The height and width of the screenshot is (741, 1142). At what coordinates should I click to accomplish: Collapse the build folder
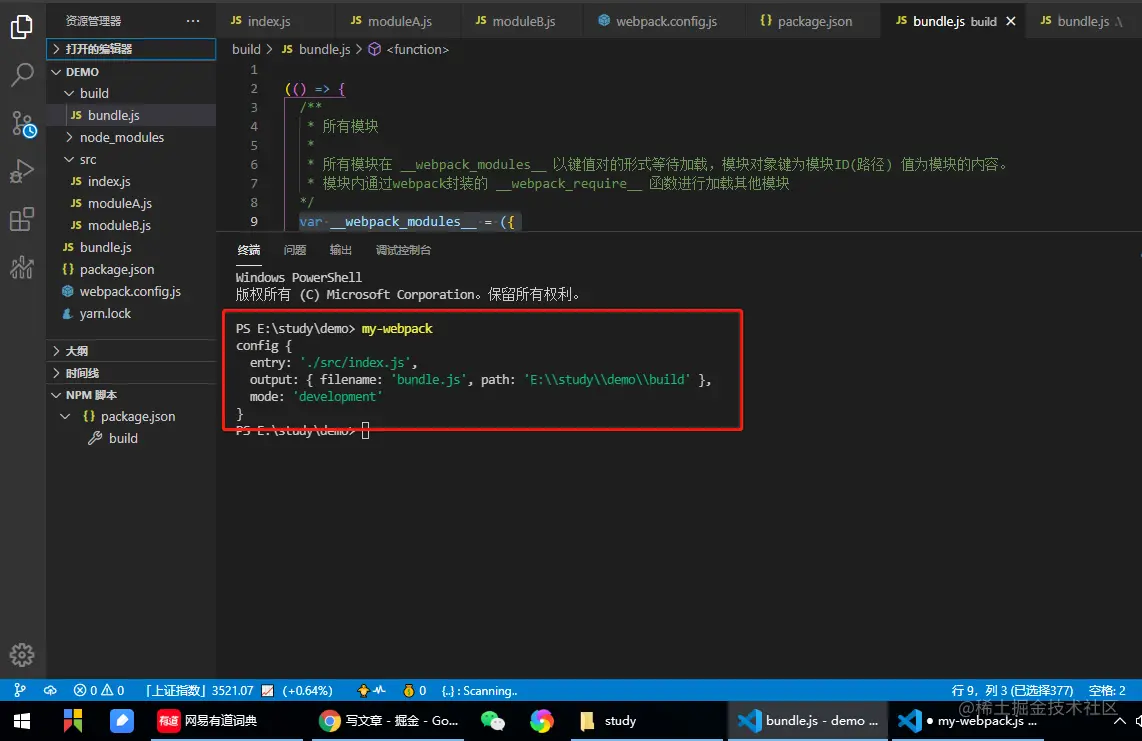point(131,93)
